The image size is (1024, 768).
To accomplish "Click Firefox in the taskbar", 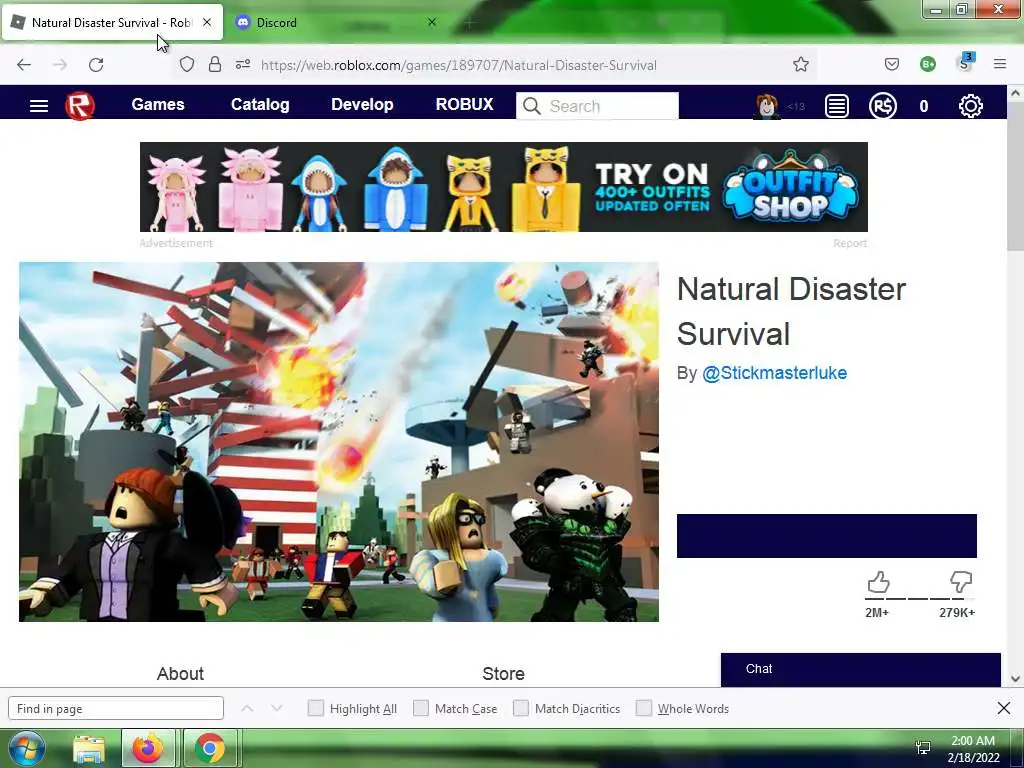I will click(148, 748).
